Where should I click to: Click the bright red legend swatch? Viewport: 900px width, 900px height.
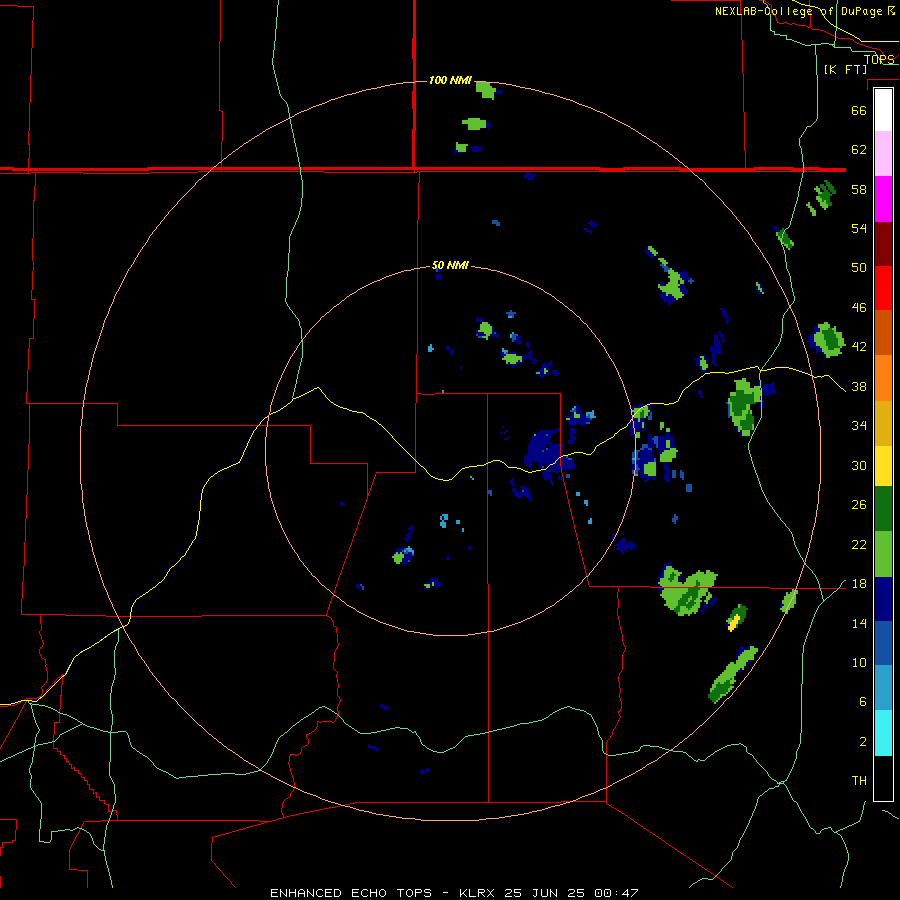click(883, 288)
